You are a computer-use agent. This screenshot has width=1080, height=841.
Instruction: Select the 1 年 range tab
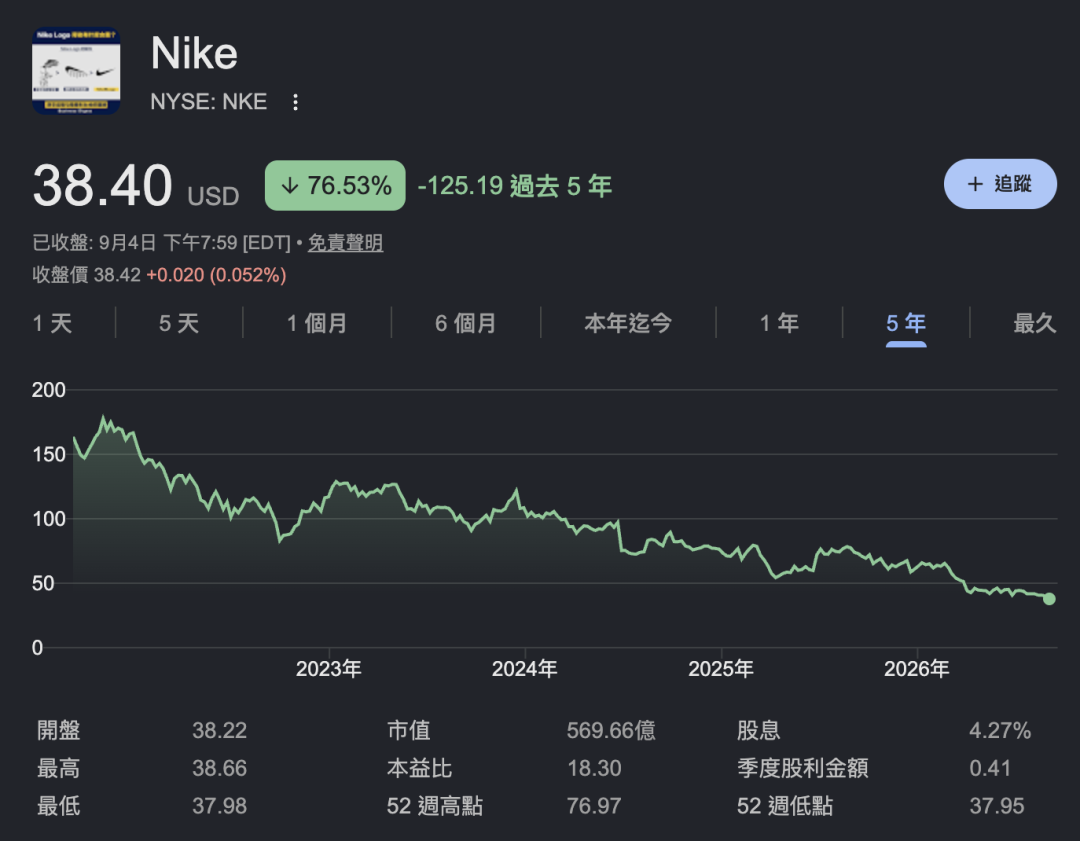pos(779,323)
